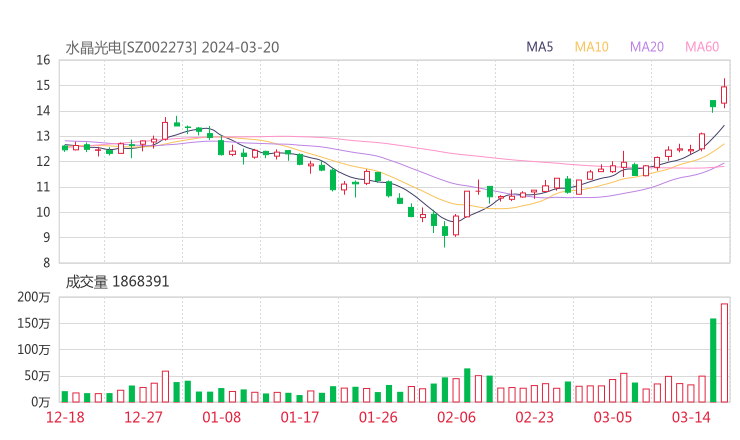Click the price axis value 10
This screenshot has height=440, width=740.
coord(43,212)
